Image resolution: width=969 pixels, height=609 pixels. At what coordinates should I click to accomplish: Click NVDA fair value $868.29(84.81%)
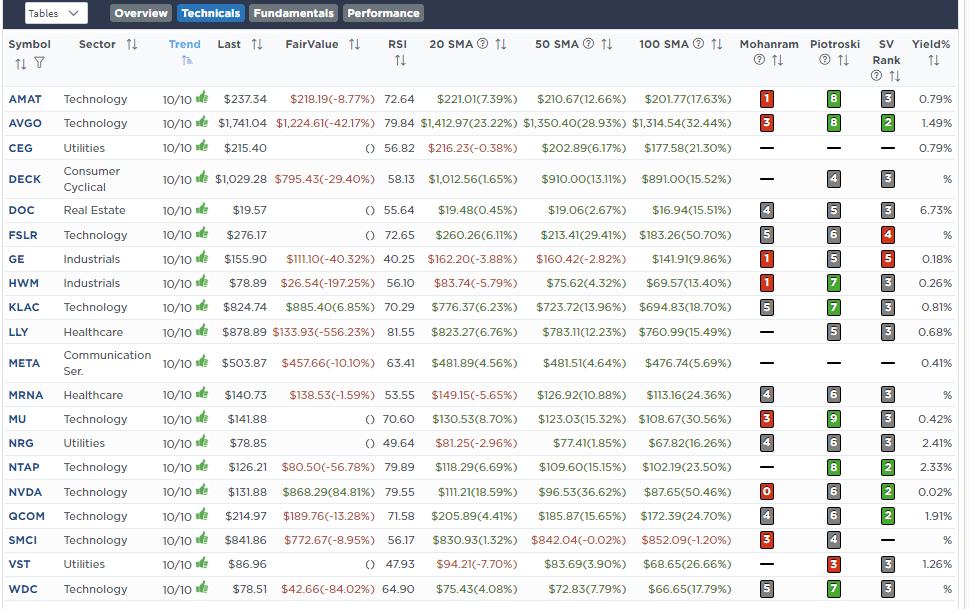pos(328,493)
